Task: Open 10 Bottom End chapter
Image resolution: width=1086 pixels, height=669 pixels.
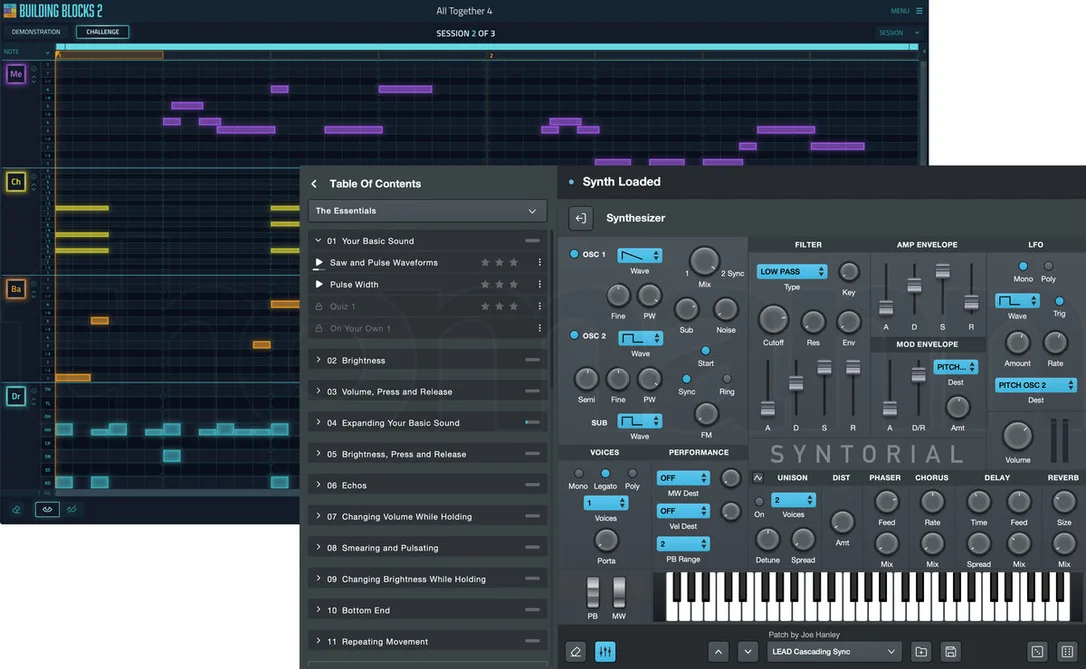Action: (427, 610)
